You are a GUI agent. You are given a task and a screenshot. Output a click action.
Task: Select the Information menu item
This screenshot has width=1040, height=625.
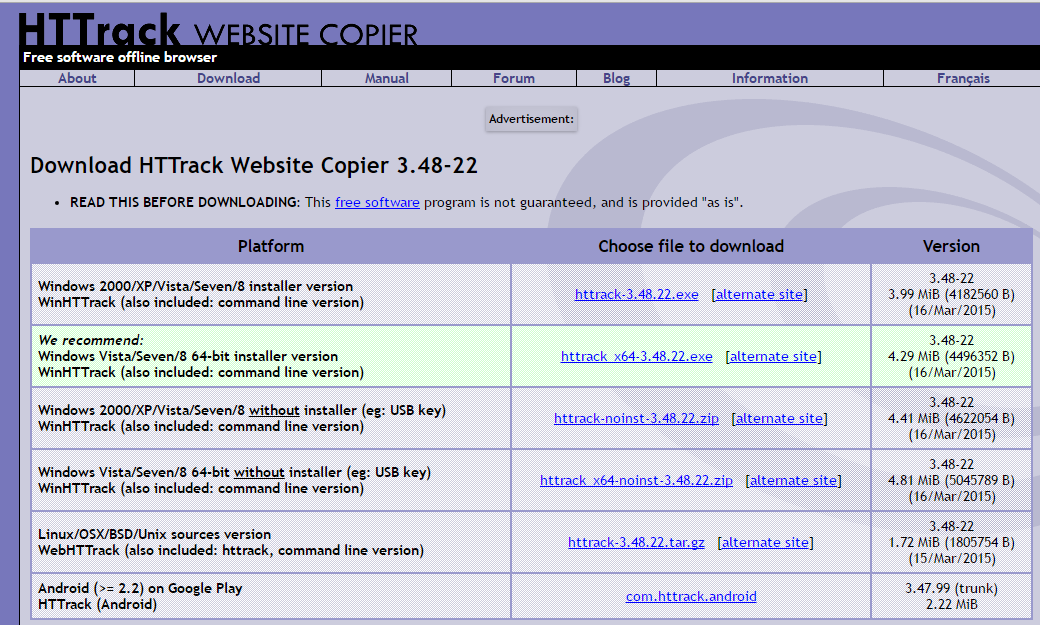(x=769, y=78)
